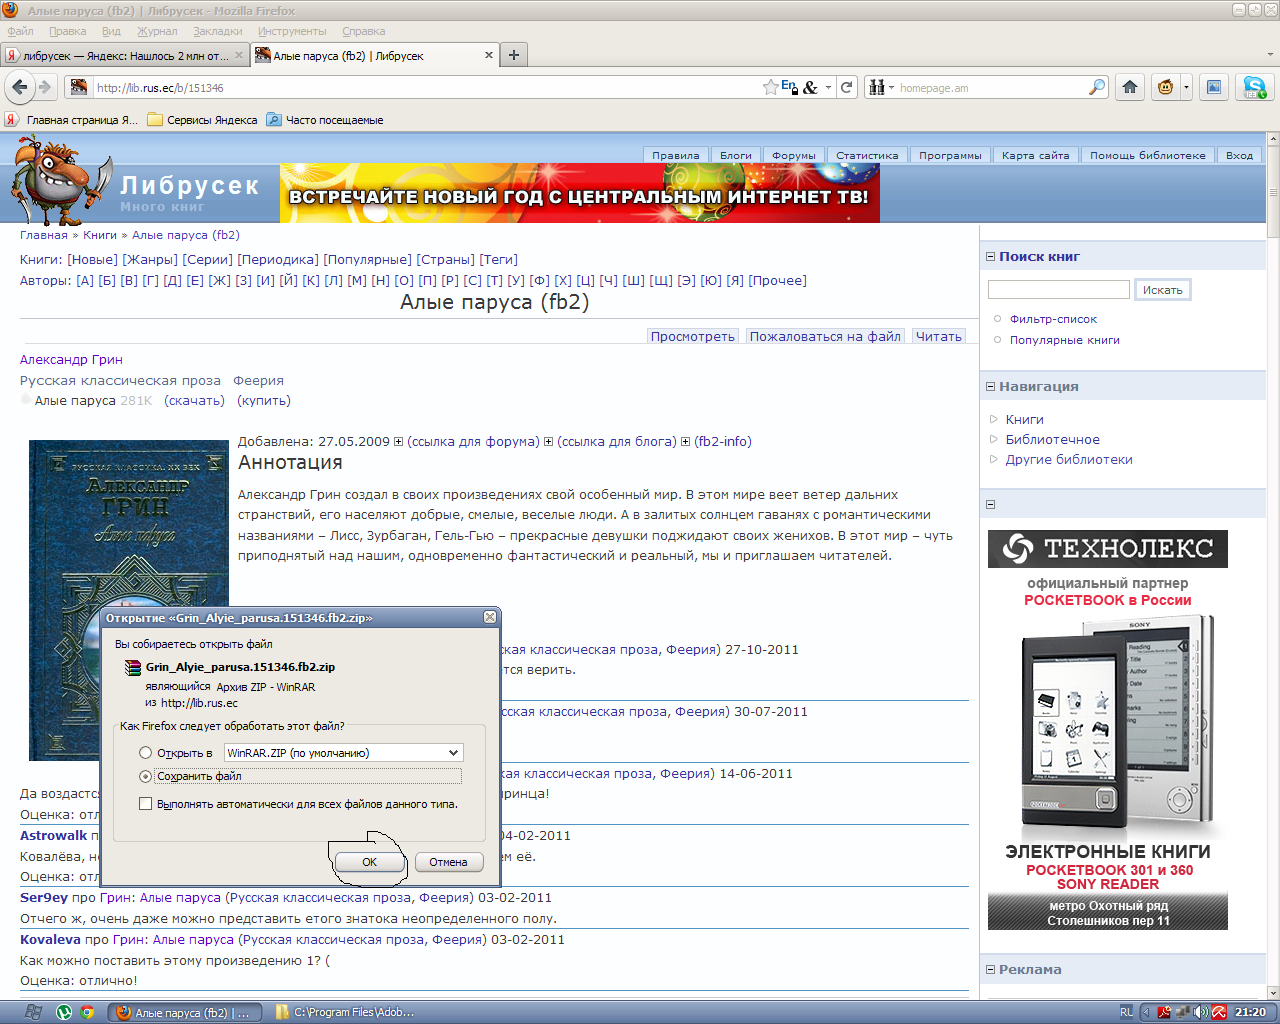Select the Открыть в radio button
The height and width of the screenshot is (1024, 1280).
tap(146, 753)
